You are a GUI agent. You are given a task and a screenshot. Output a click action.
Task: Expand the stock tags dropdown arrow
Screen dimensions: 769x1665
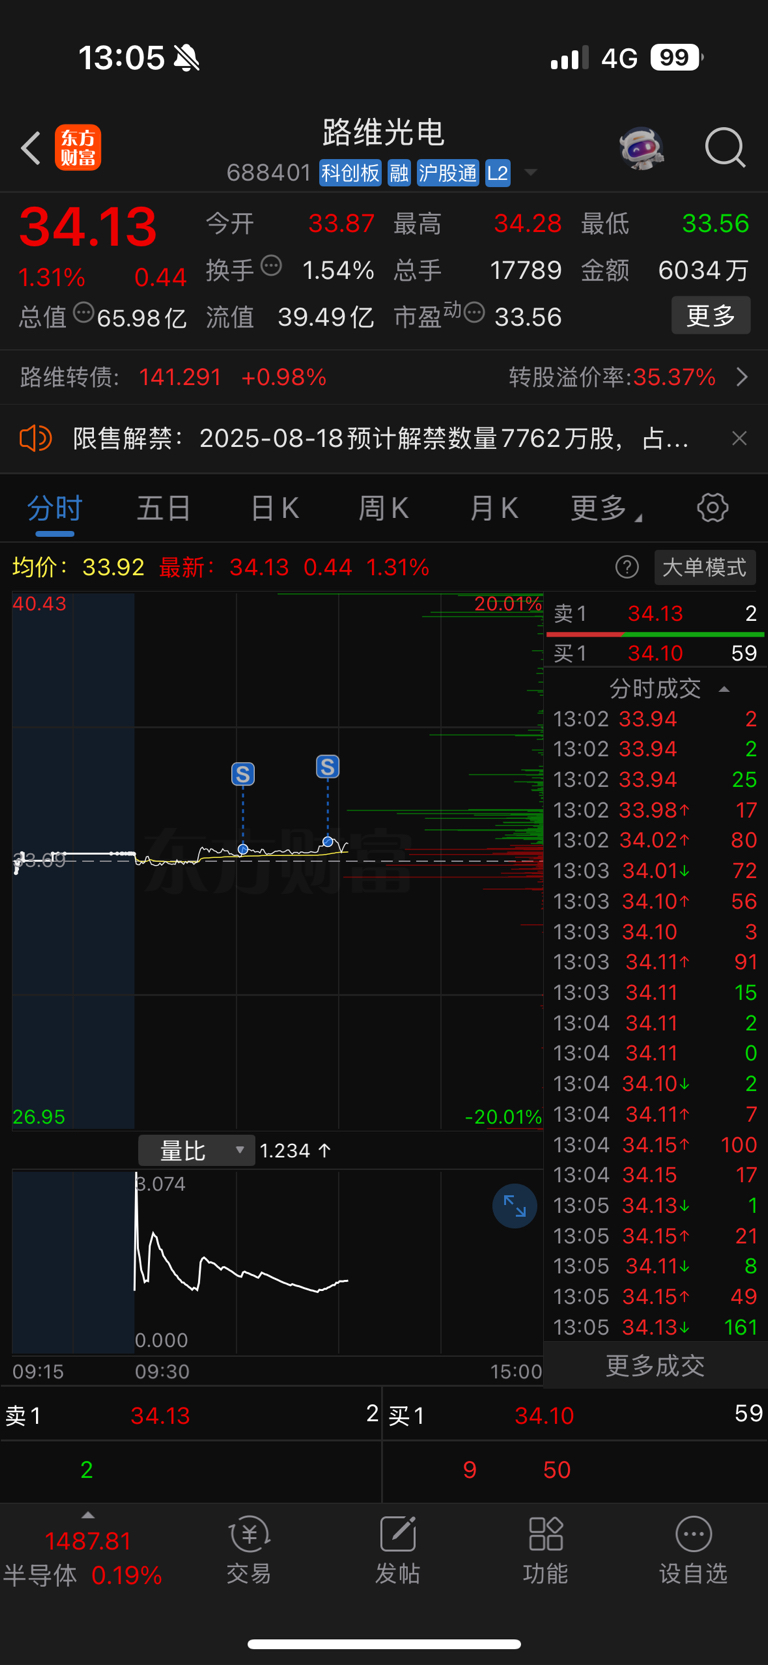pos(531,173)
